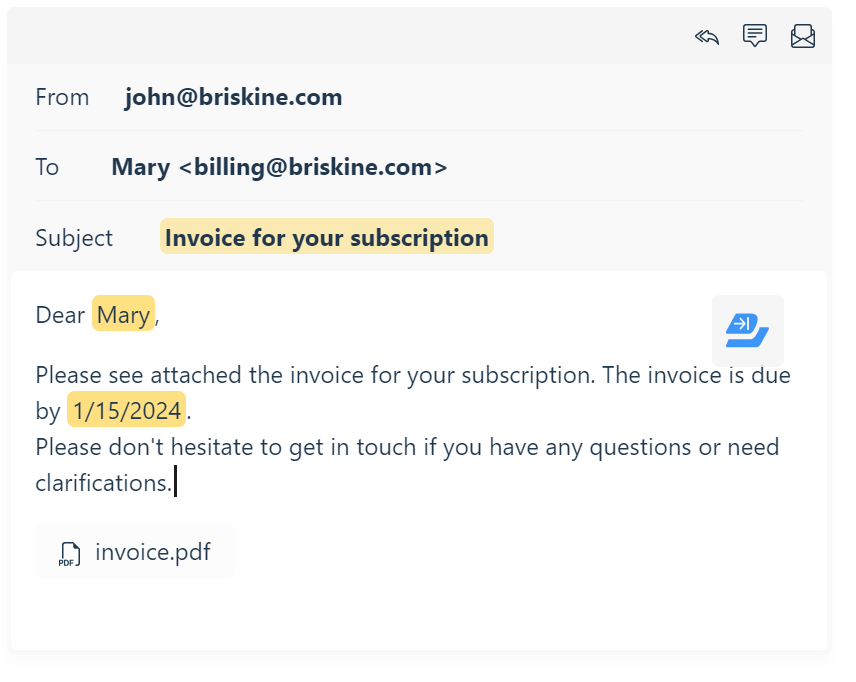The image size is (856, 682).
Task: Click the reply-all arrow icon
Action: (707, 37)
